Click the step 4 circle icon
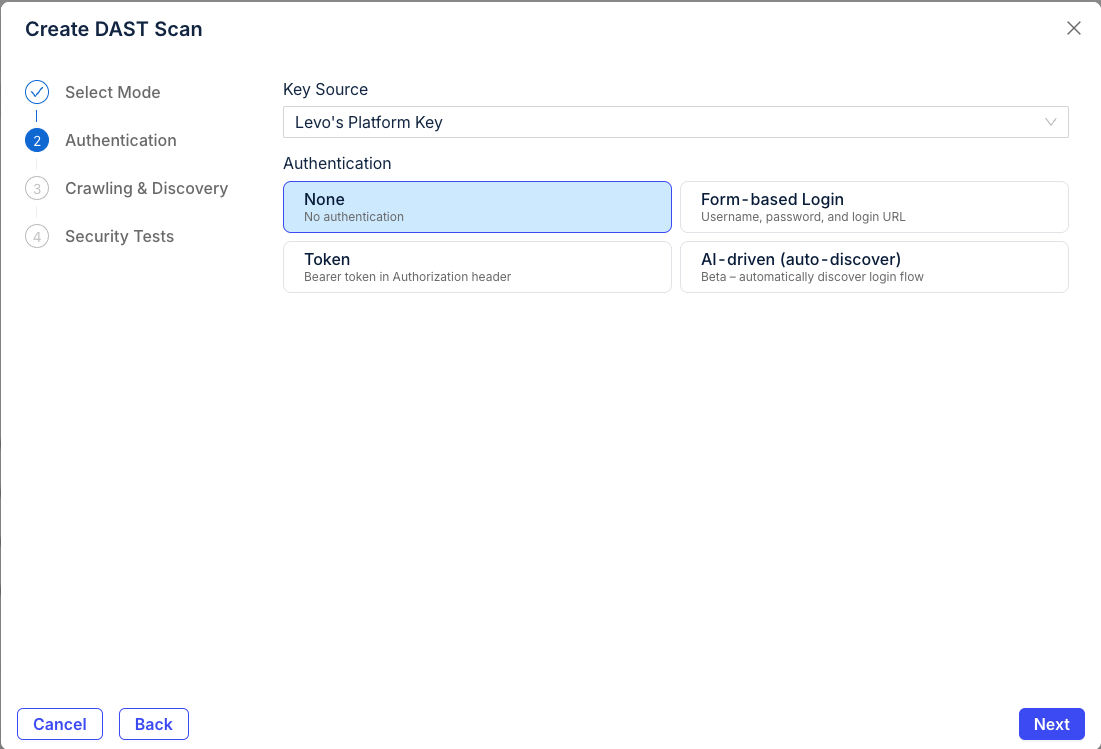1101x749 pixels. click(37, 237)
